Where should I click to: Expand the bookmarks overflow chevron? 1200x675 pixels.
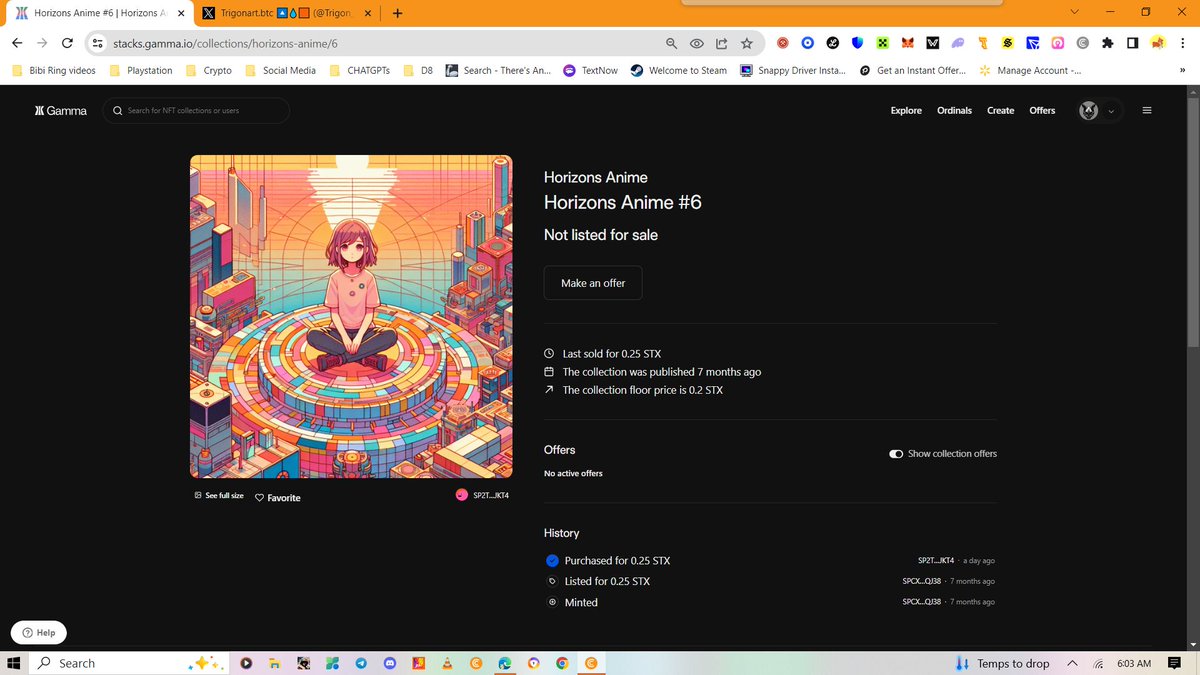pos(1182,70)
